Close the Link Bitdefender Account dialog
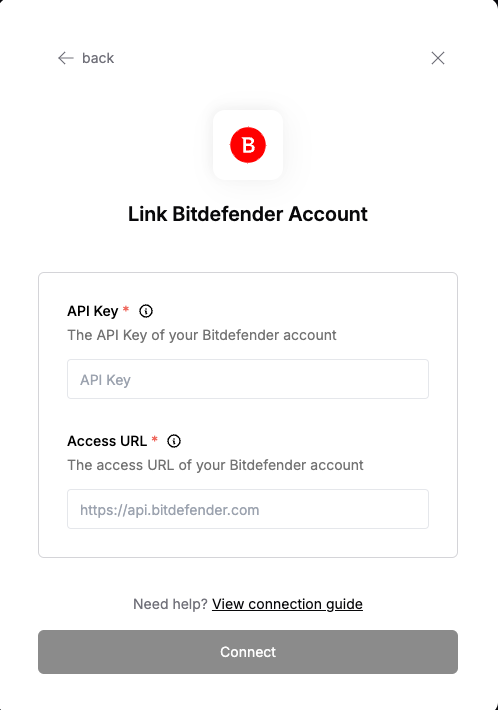The image size is (498, 710). [438, 58]
